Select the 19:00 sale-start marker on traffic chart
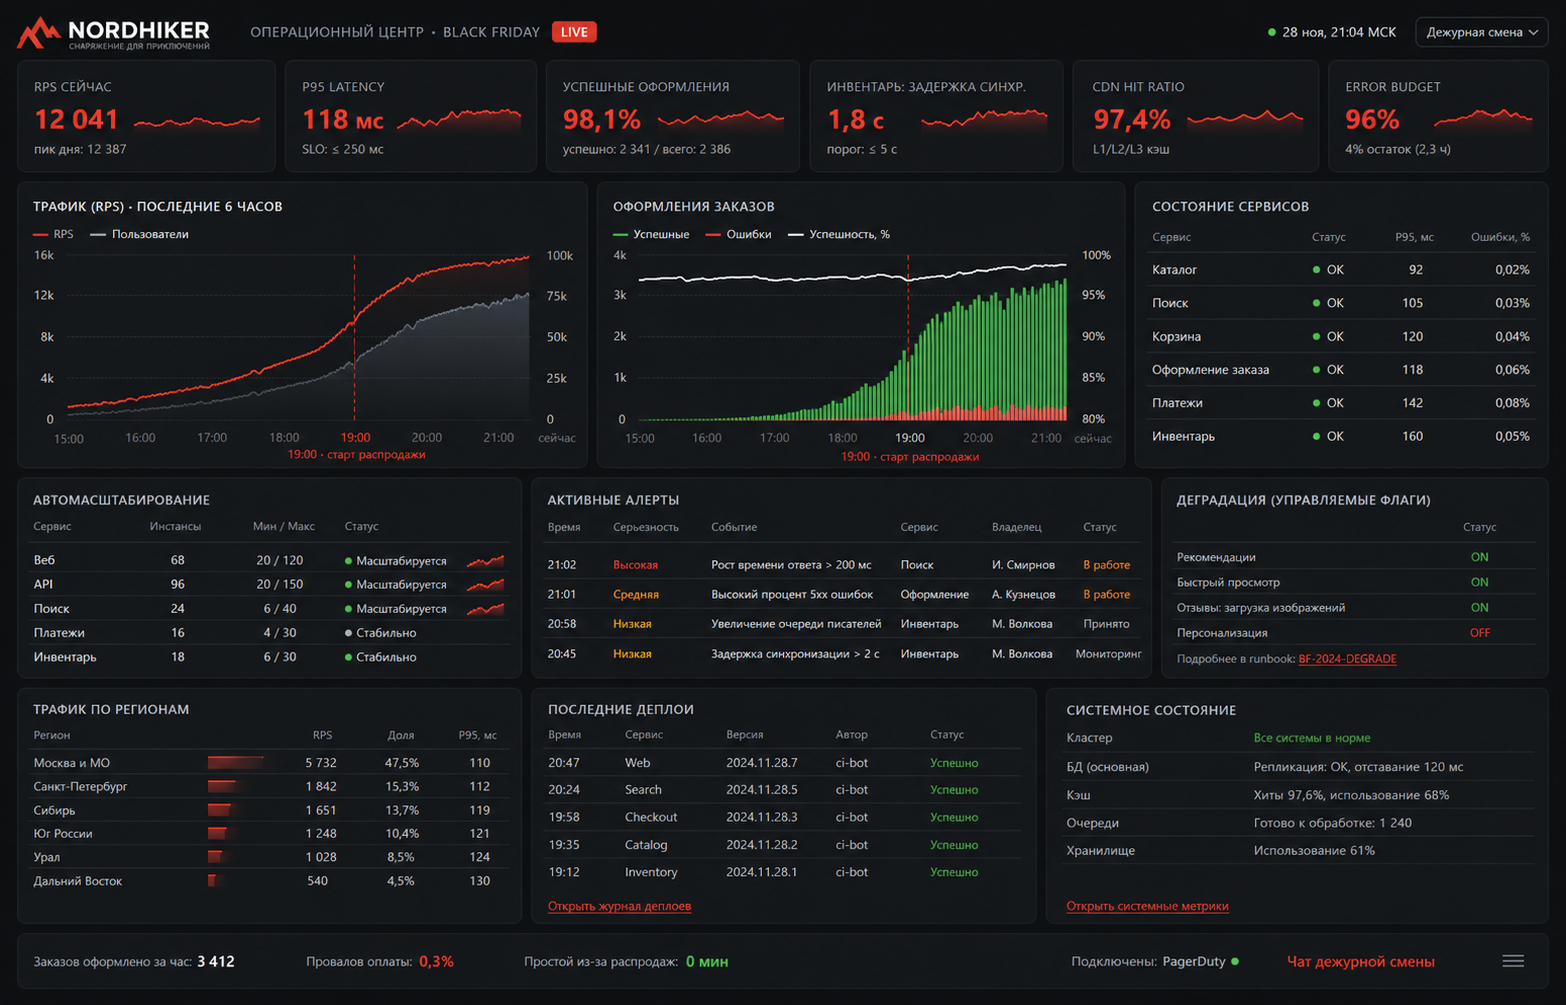1566x1005 pixels. 355,337
